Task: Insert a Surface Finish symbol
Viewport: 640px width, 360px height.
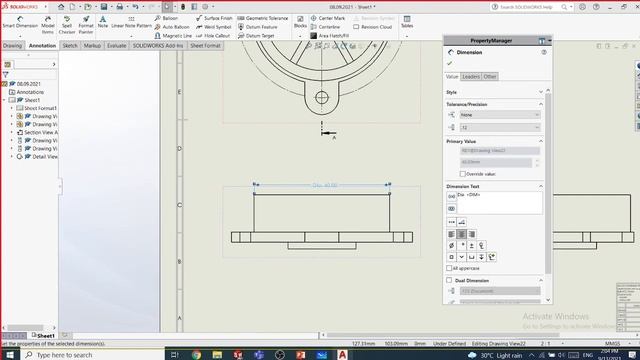Action: click(214, 18)
